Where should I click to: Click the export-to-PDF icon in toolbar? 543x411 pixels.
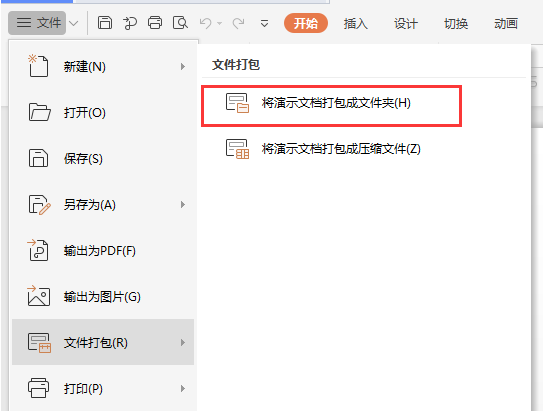130,23
